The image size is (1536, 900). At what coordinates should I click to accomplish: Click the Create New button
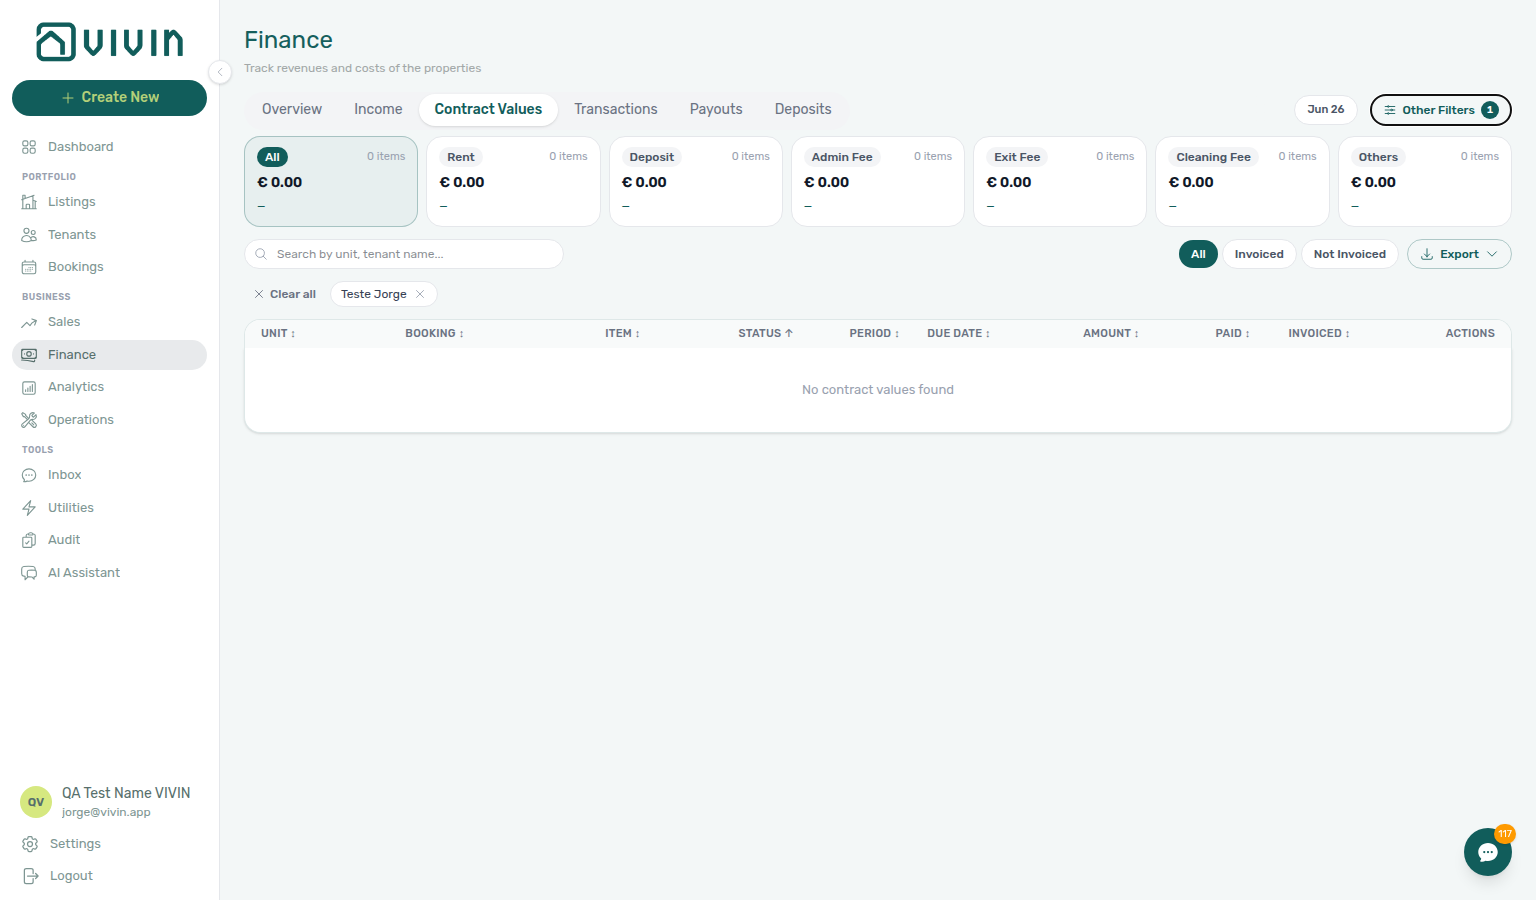109,97
